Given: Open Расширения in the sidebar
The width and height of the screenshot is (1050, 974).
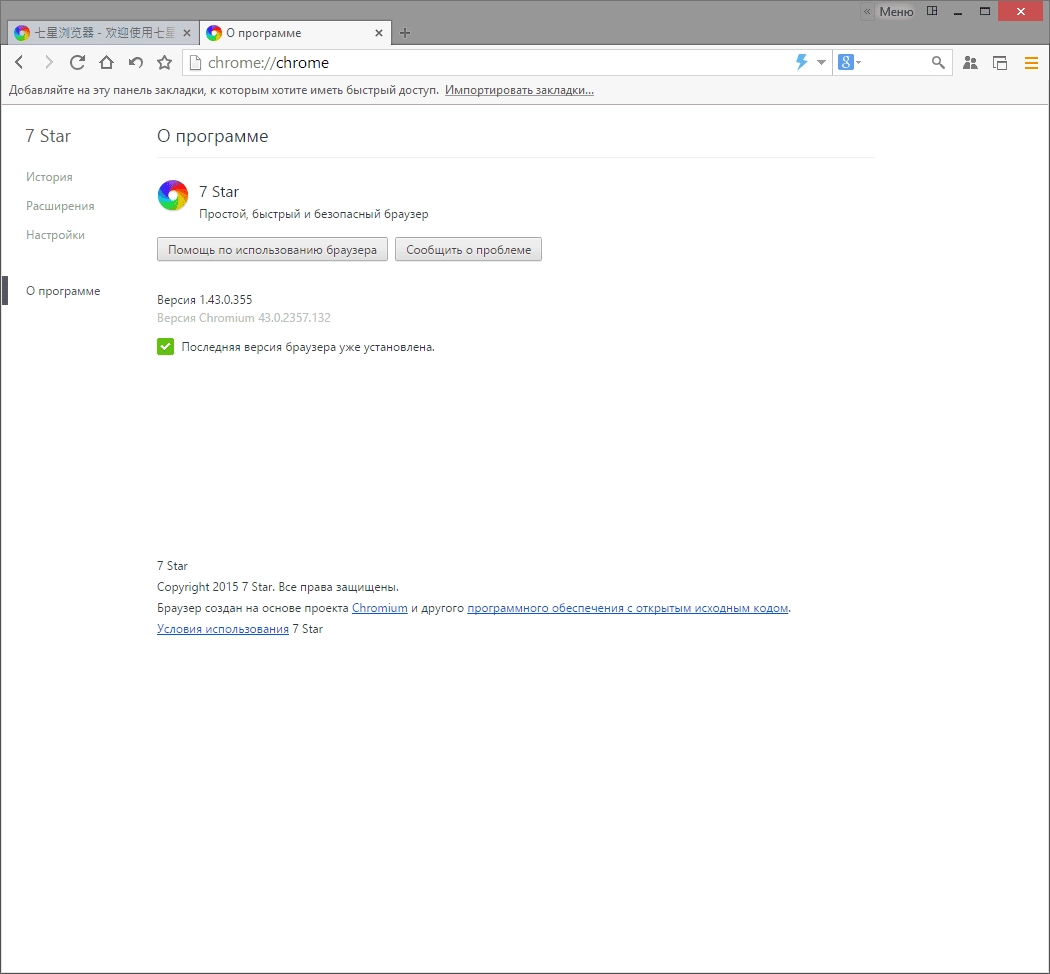Looking at the screenshot, I should [x=60, y=206].
